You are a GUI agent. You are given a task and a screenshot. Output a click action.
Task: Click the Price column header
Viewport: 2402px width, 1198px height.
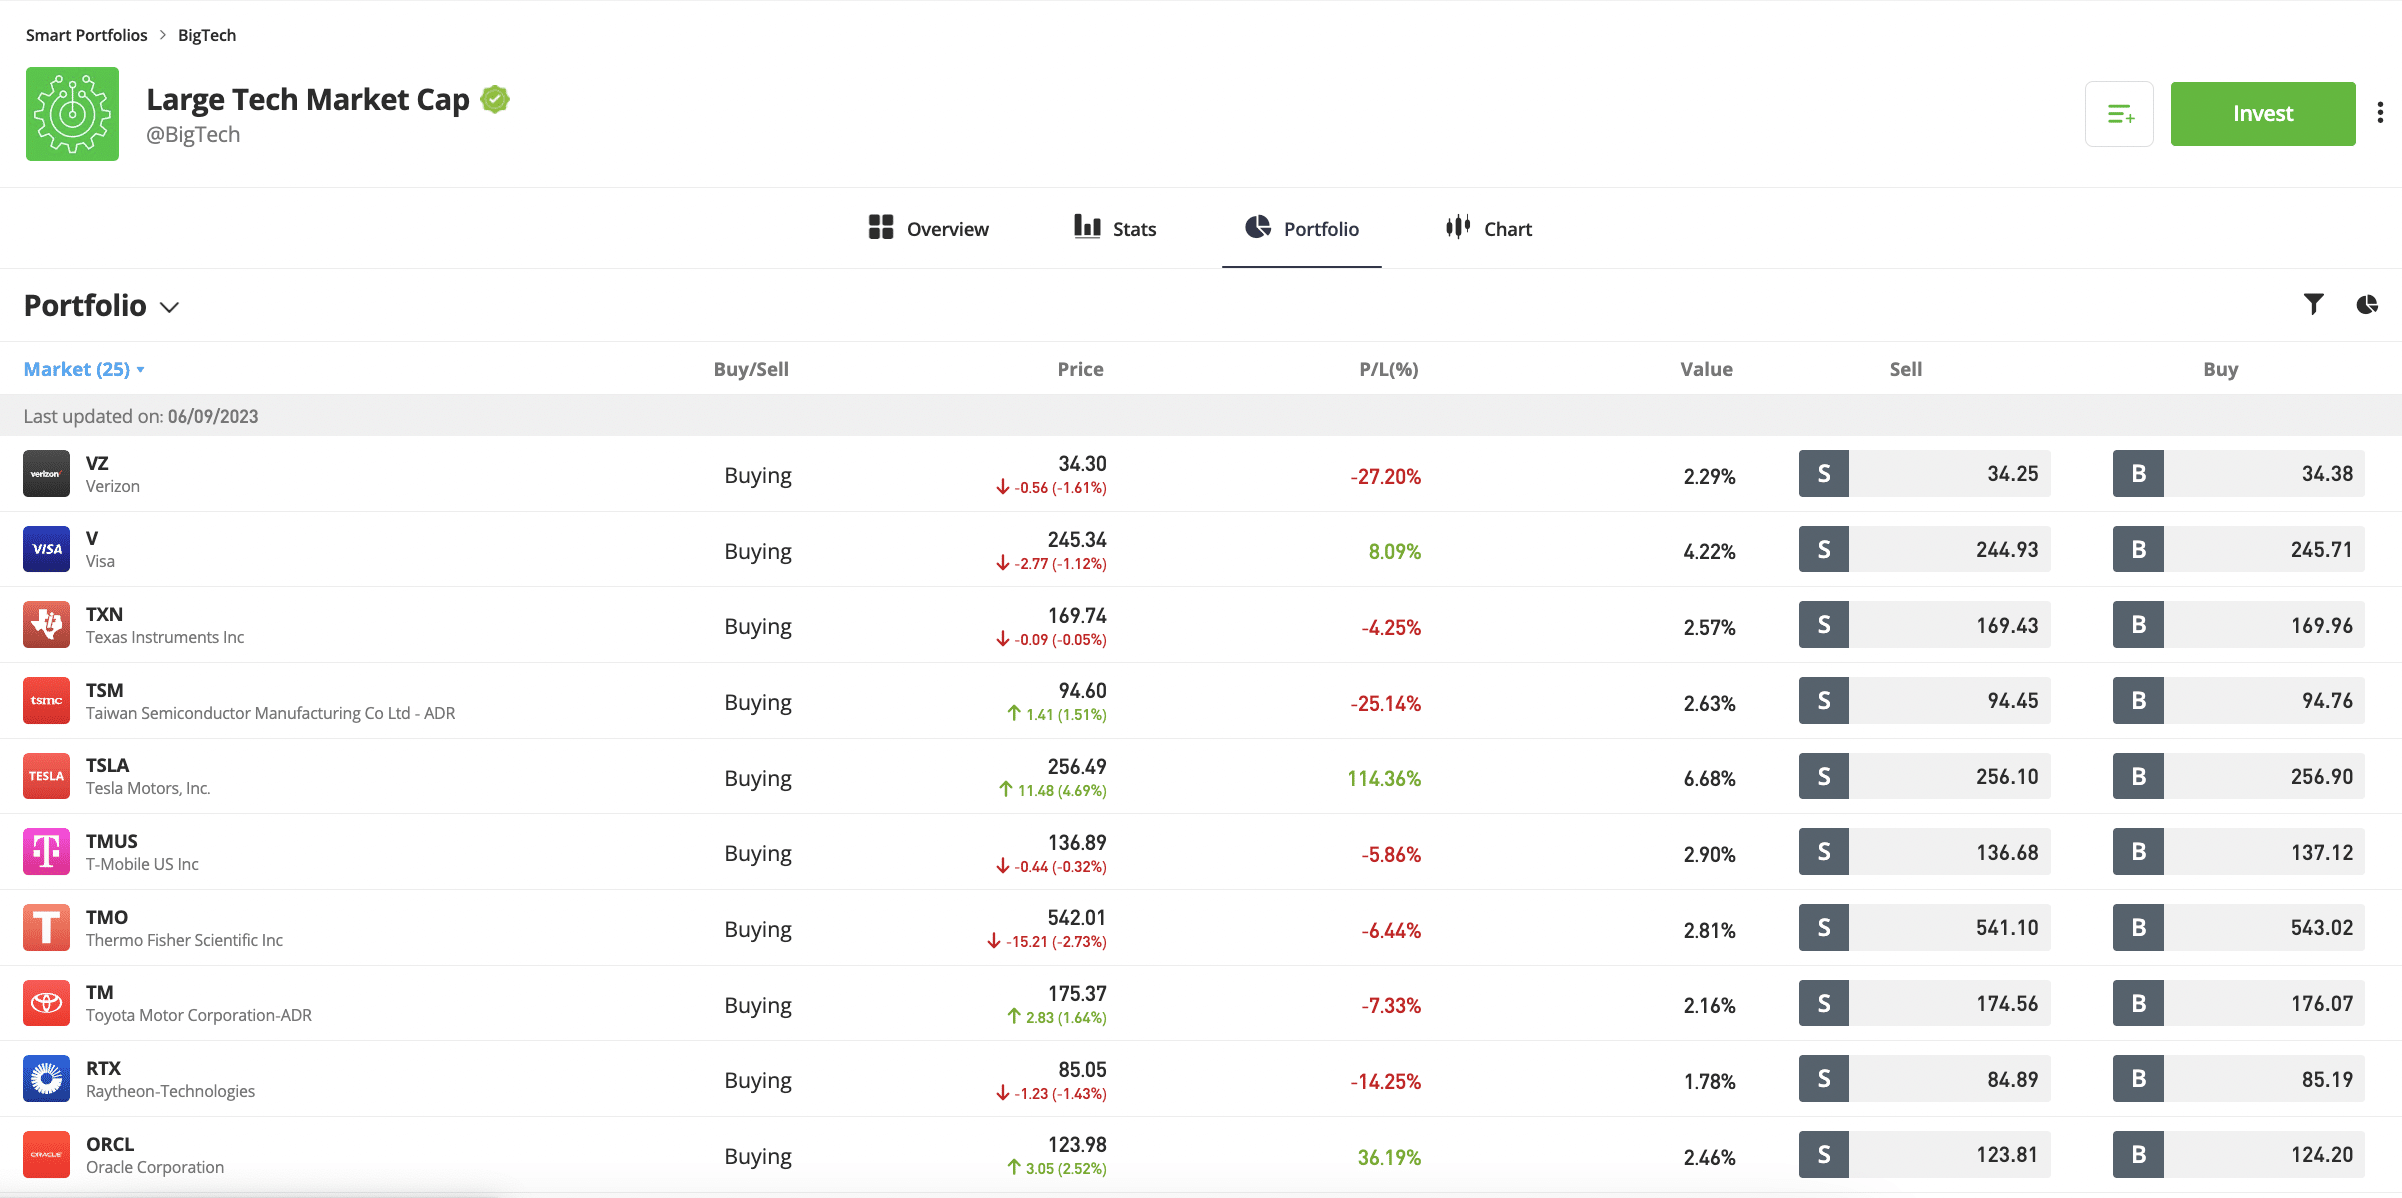[x=1080, y=369]
